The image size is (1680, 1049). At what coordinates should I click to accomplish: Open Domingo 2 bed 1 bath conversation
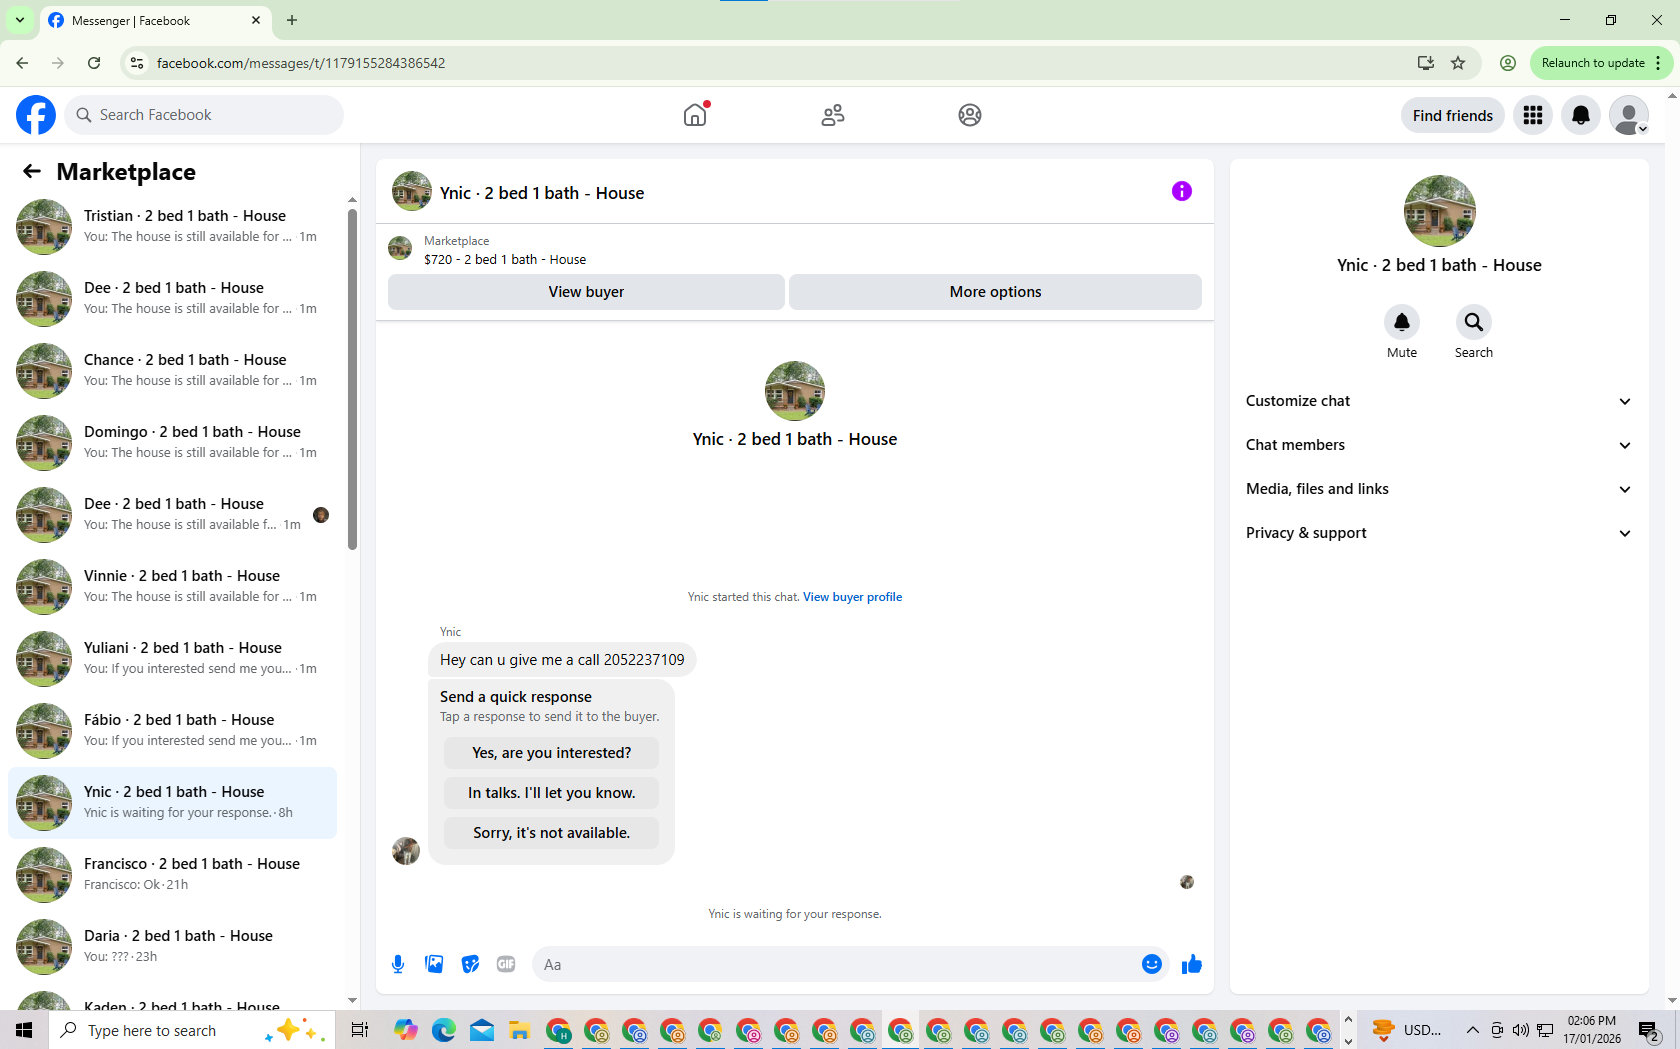[x=172, y=442]
